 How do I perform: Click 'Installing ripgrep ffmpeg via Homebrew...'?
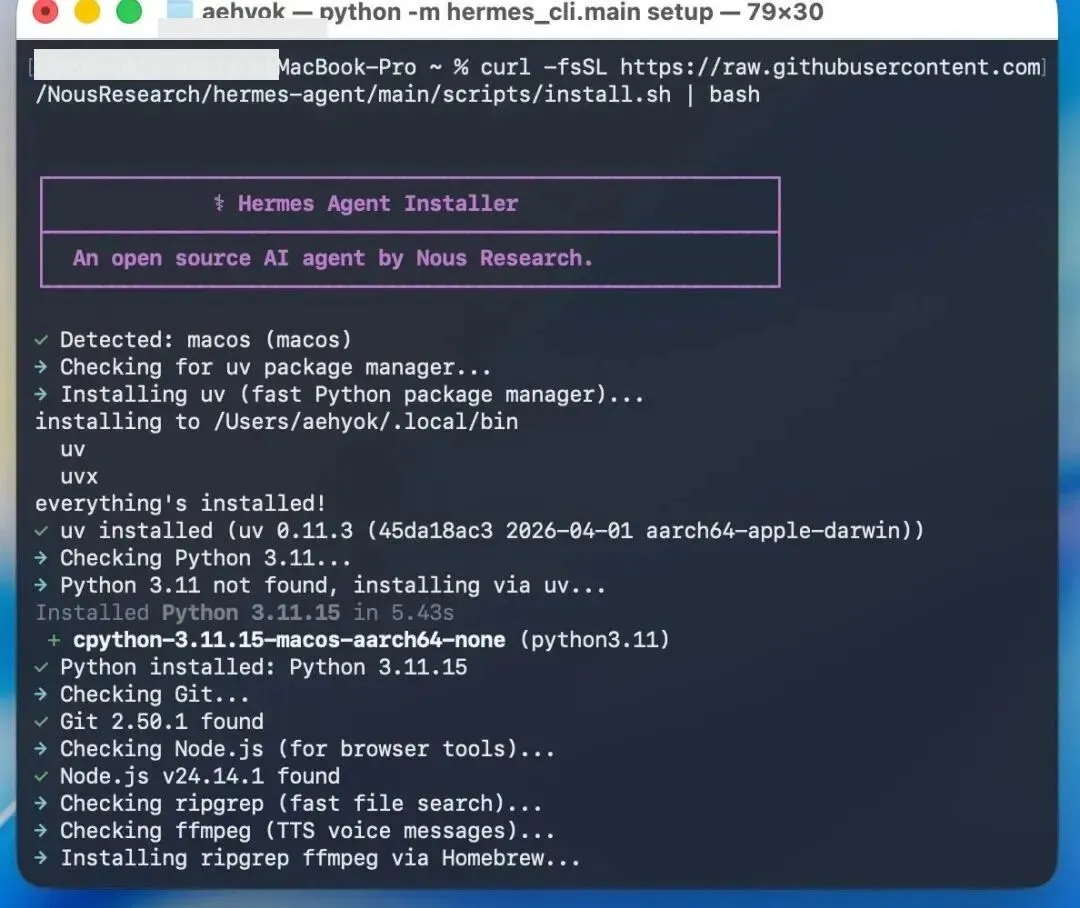point(320,858)
